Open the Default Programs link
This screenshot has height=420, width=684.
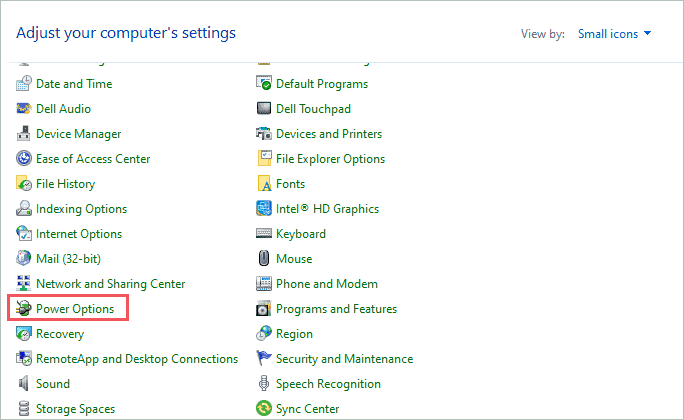pos(322,84)
